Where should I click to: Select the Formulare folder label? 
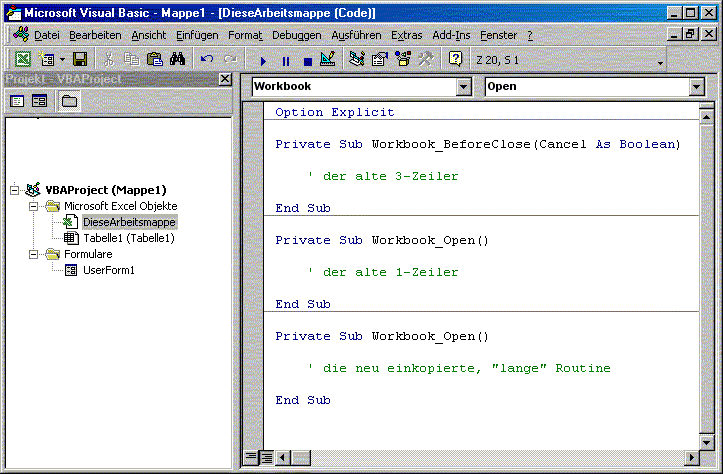88,254
